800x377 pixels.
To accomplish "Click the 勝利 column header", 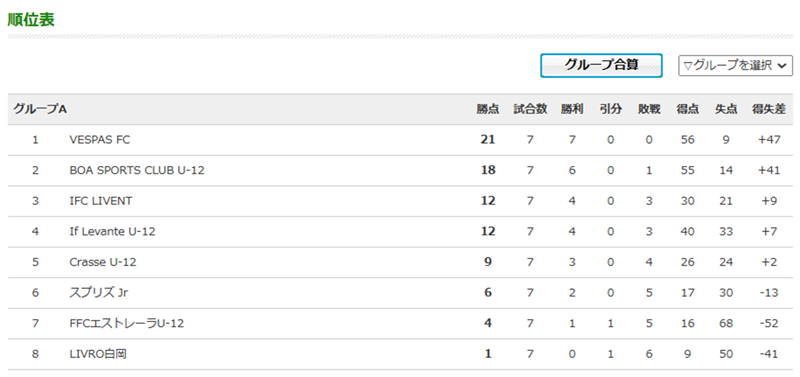I will [x=572, y=109].
